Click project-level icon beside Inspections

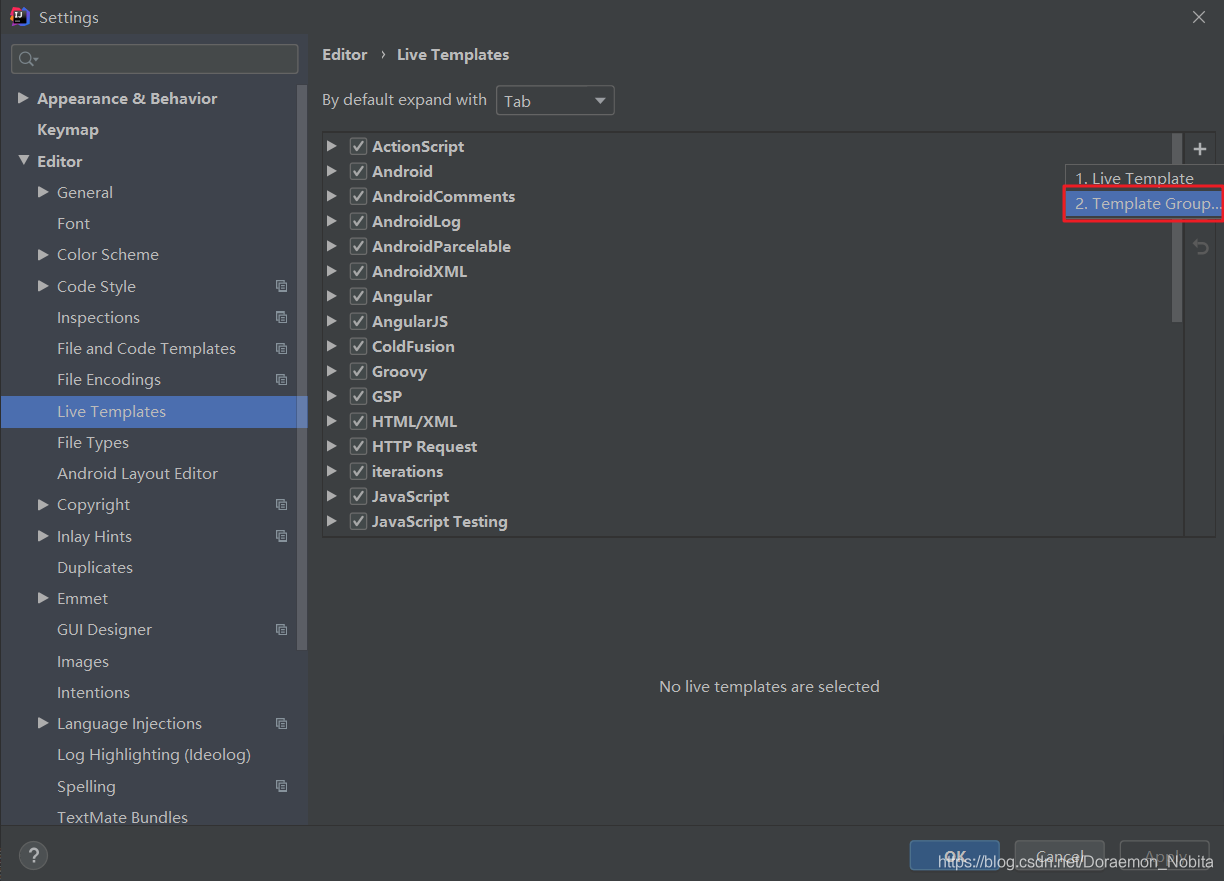pyautogui.click(x=281, y=317)
